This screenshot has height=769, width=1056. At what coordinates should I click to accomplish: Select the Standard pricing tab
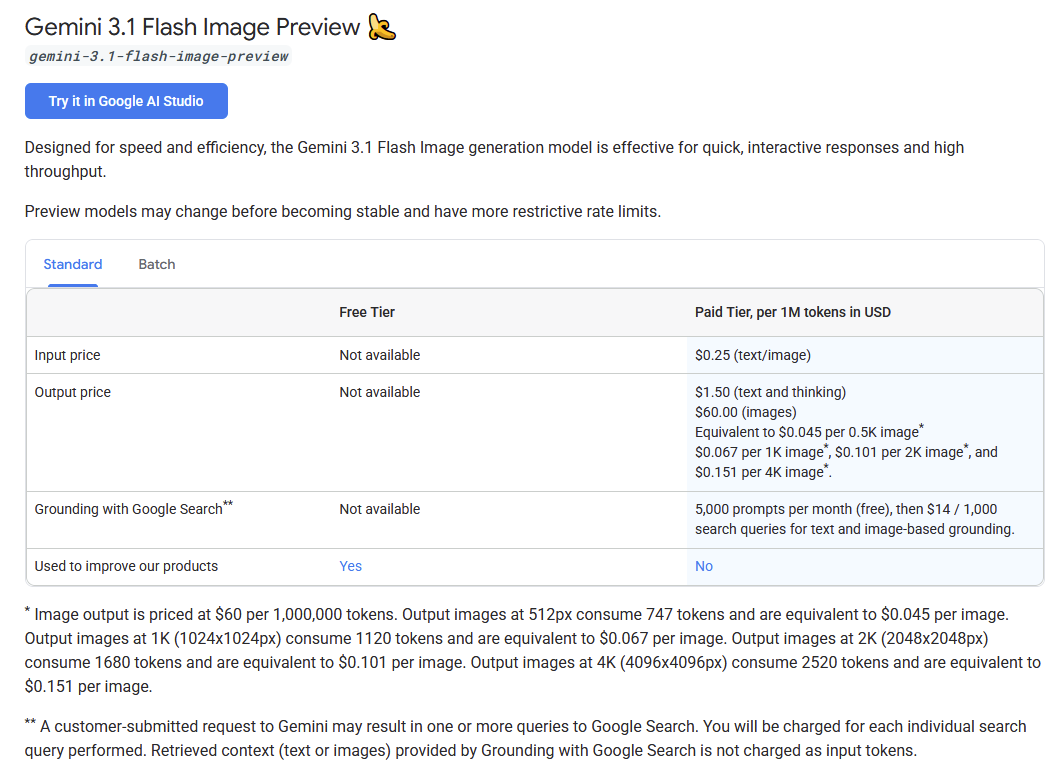click(73, 265)
